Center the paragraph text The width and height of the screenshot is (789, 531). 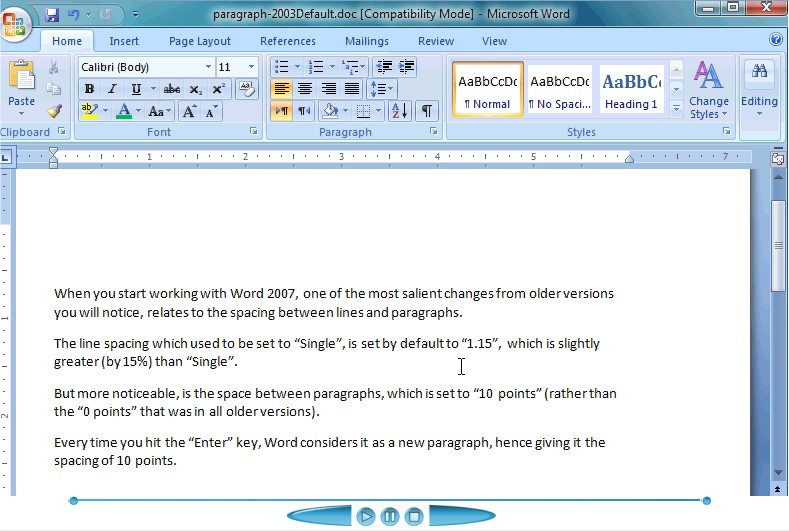(304, 89)
